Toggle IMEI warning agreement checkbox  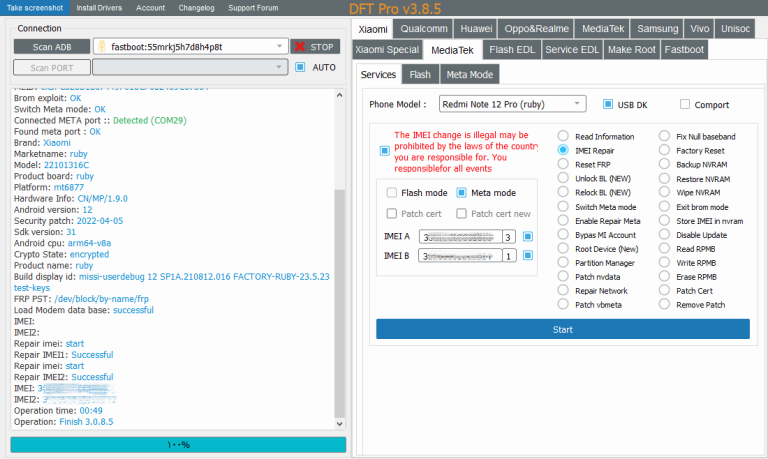384,150
